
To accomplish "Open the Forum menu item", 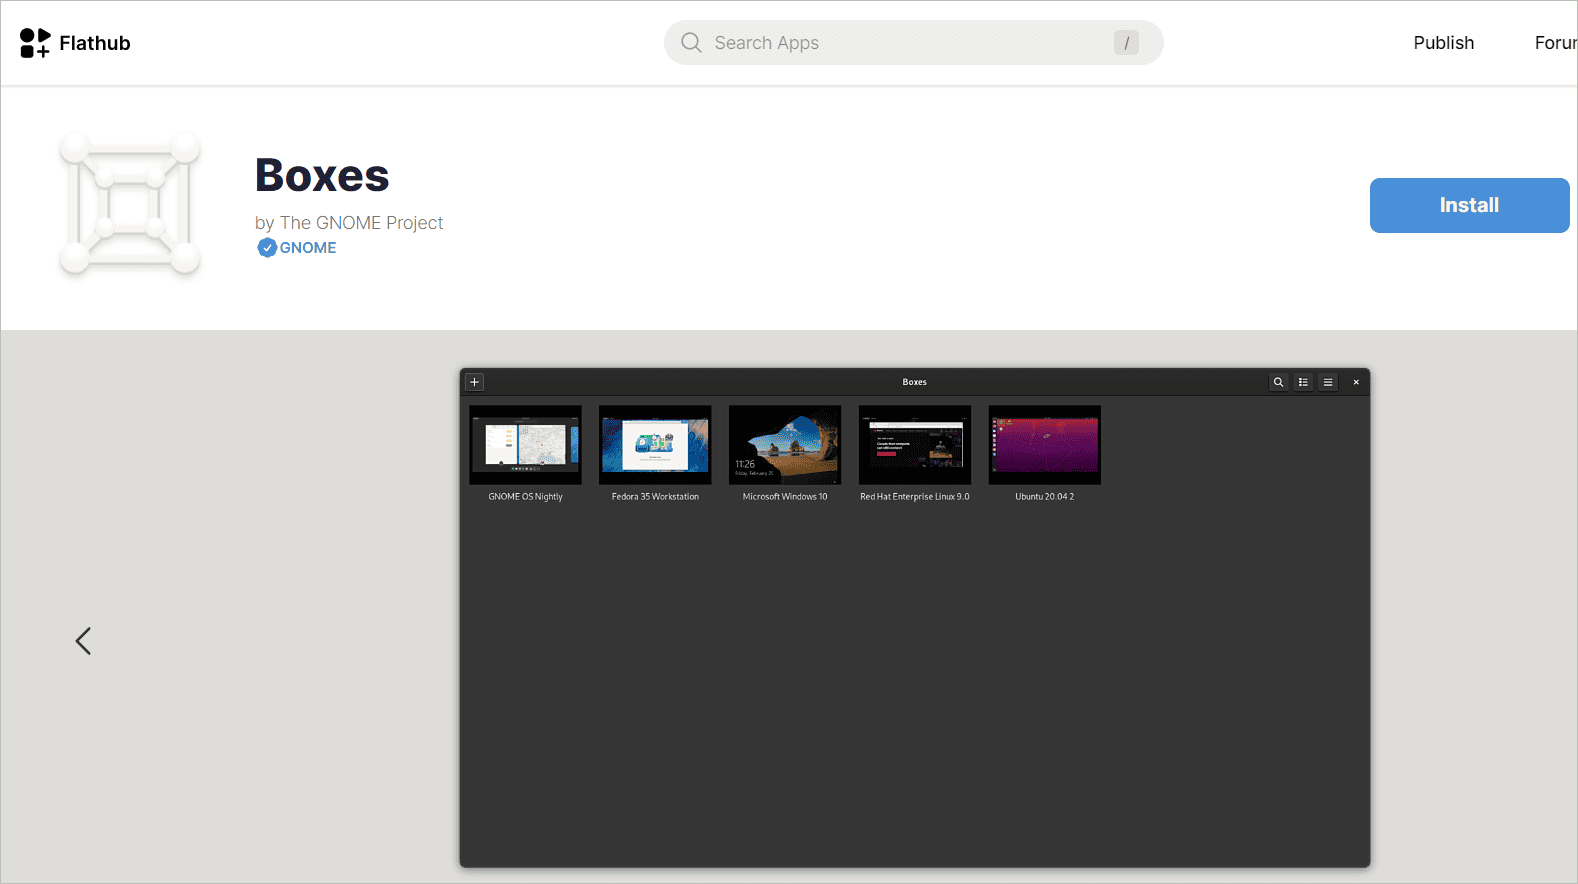I will 1556,43.
